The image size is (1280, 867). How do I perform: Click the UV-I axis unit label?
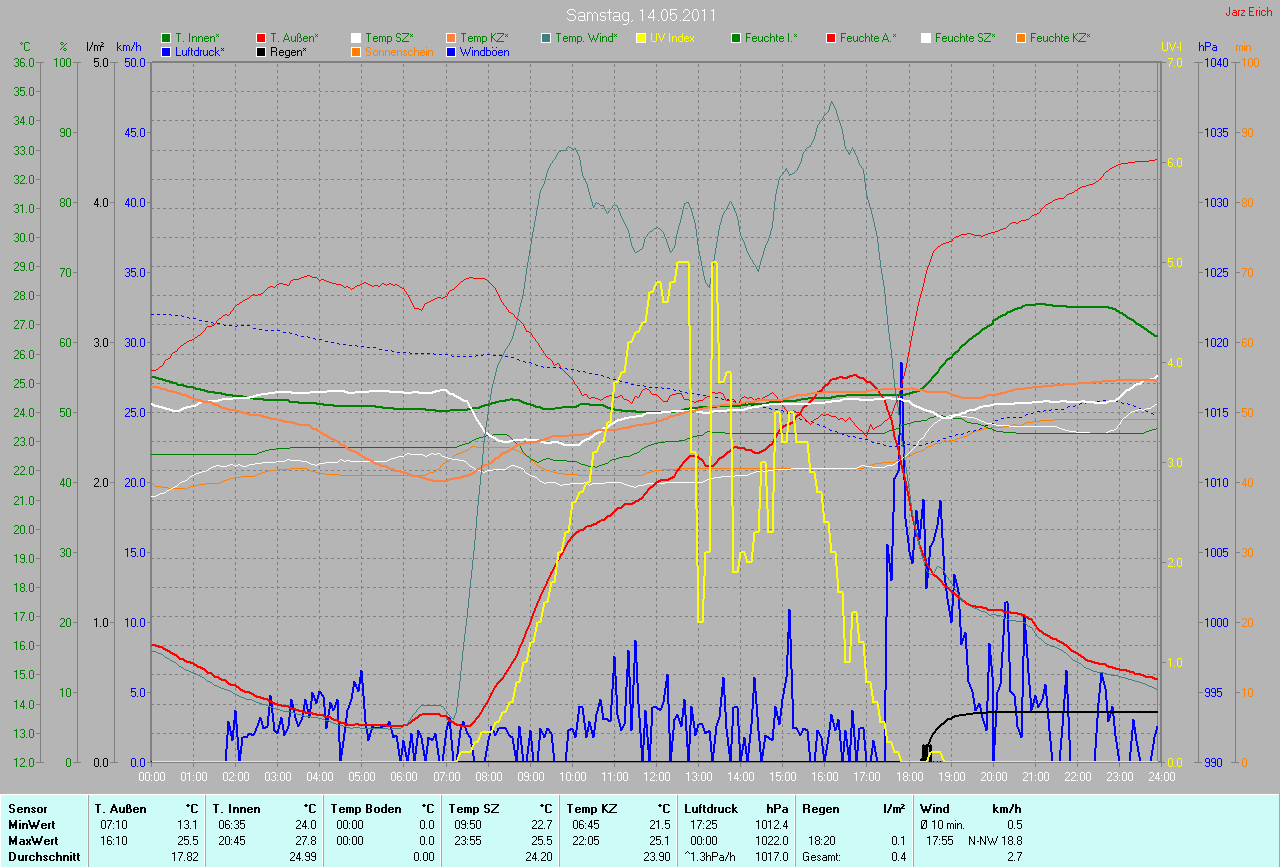pos(1171,47)
